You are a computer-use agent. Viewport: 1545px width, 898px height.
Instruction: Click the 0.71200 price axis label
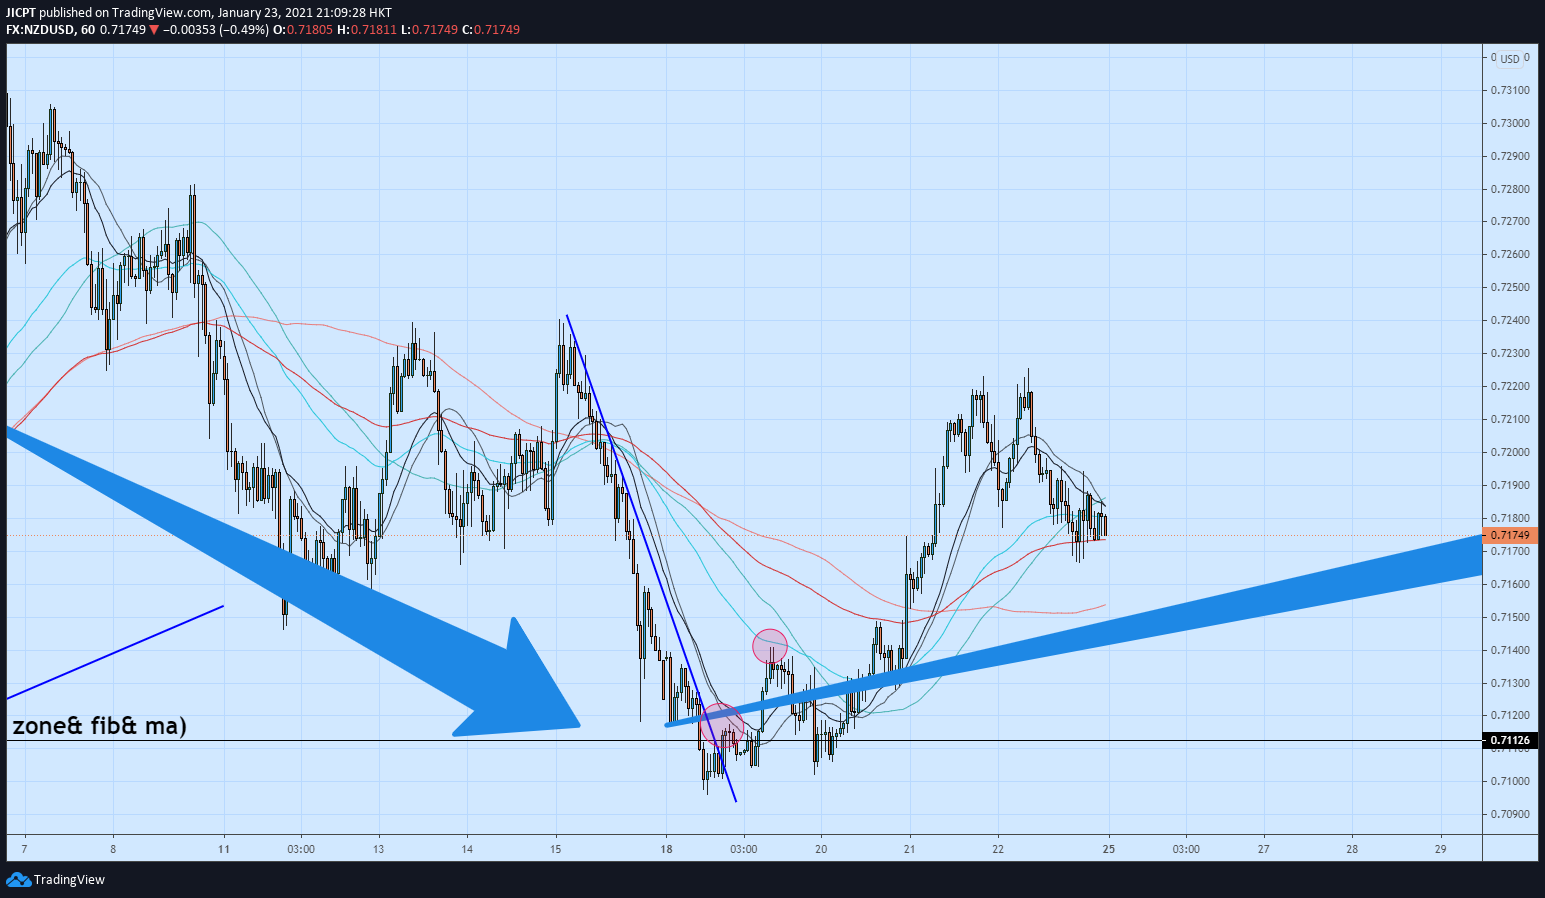pyautogui.click(x=1509, y=715)
